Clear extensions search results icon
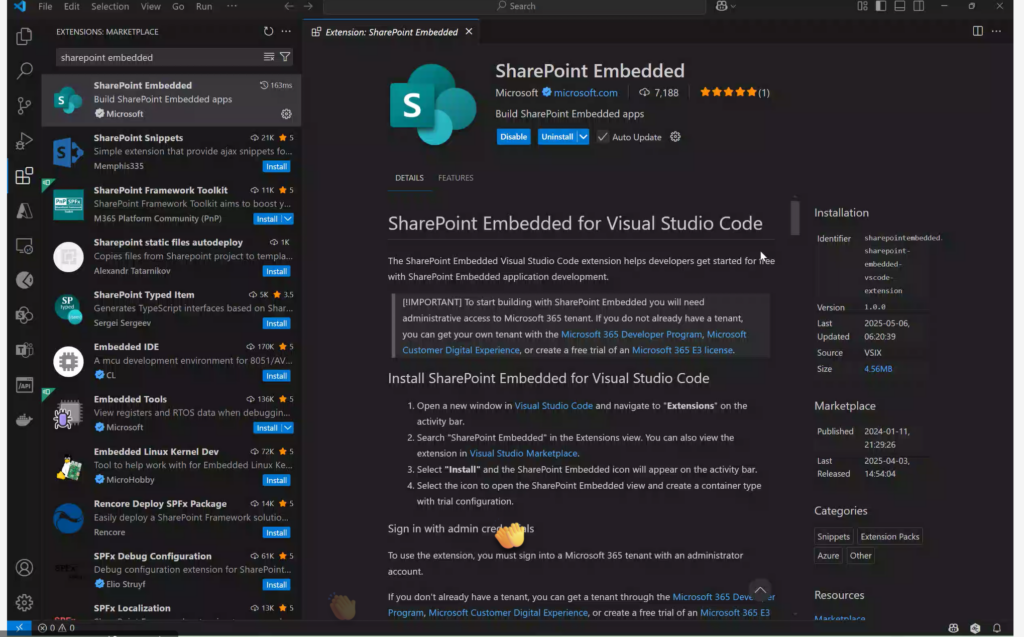 pos(268,57)
